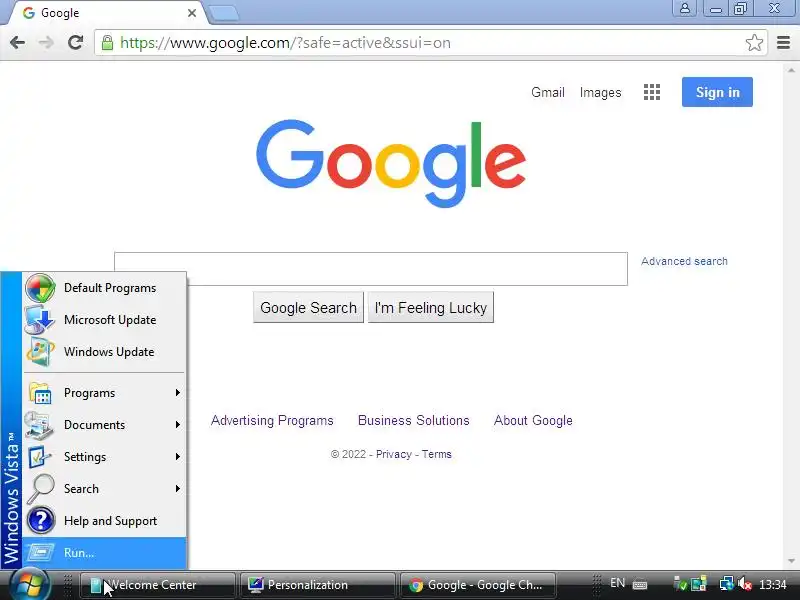
Task: Click the Windows Start orb
Action: (x=30, y=585)
